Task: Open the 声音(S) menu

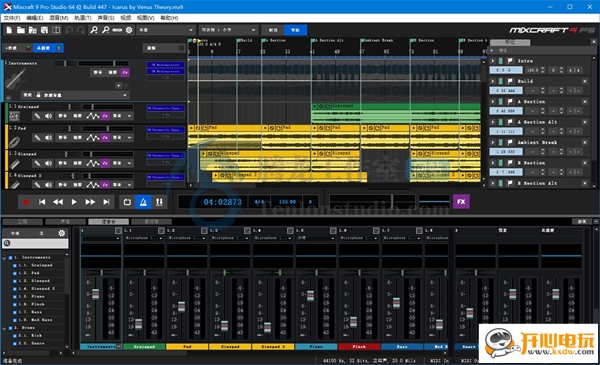Action: [106, 18]
